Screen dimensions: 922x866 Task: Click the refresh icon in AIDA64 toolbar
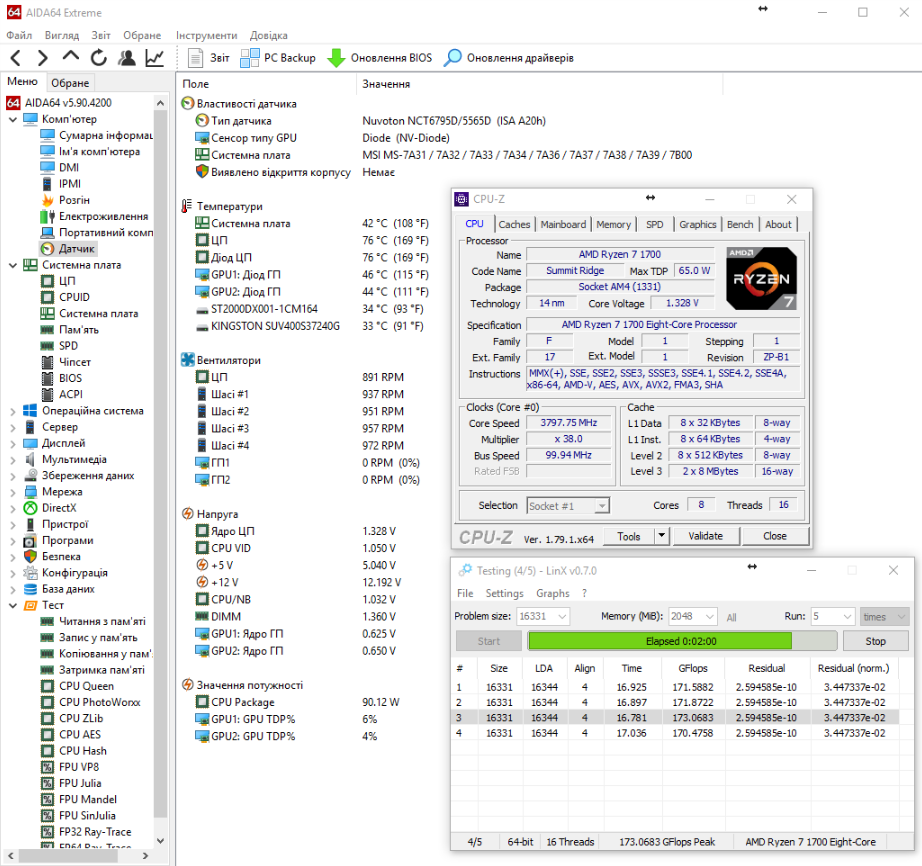click(98, 58)
